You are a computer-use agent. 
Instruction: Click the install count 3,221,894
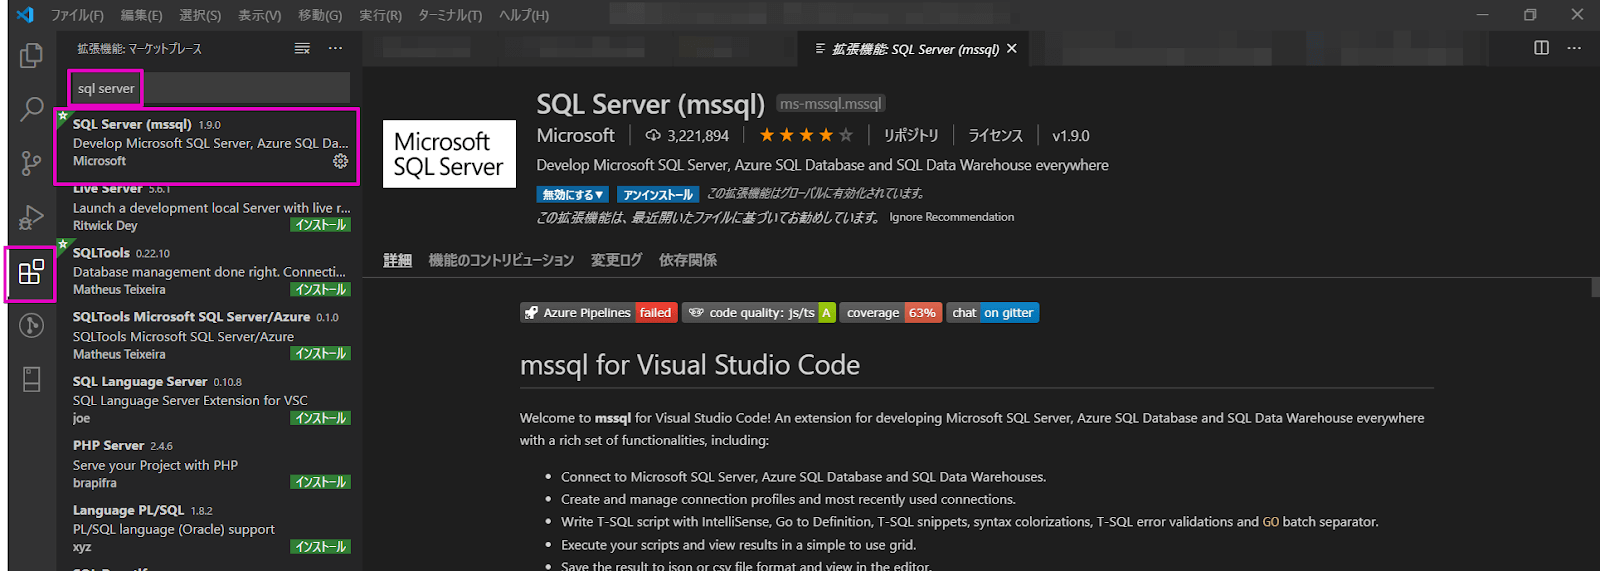(x=687, y=136)
